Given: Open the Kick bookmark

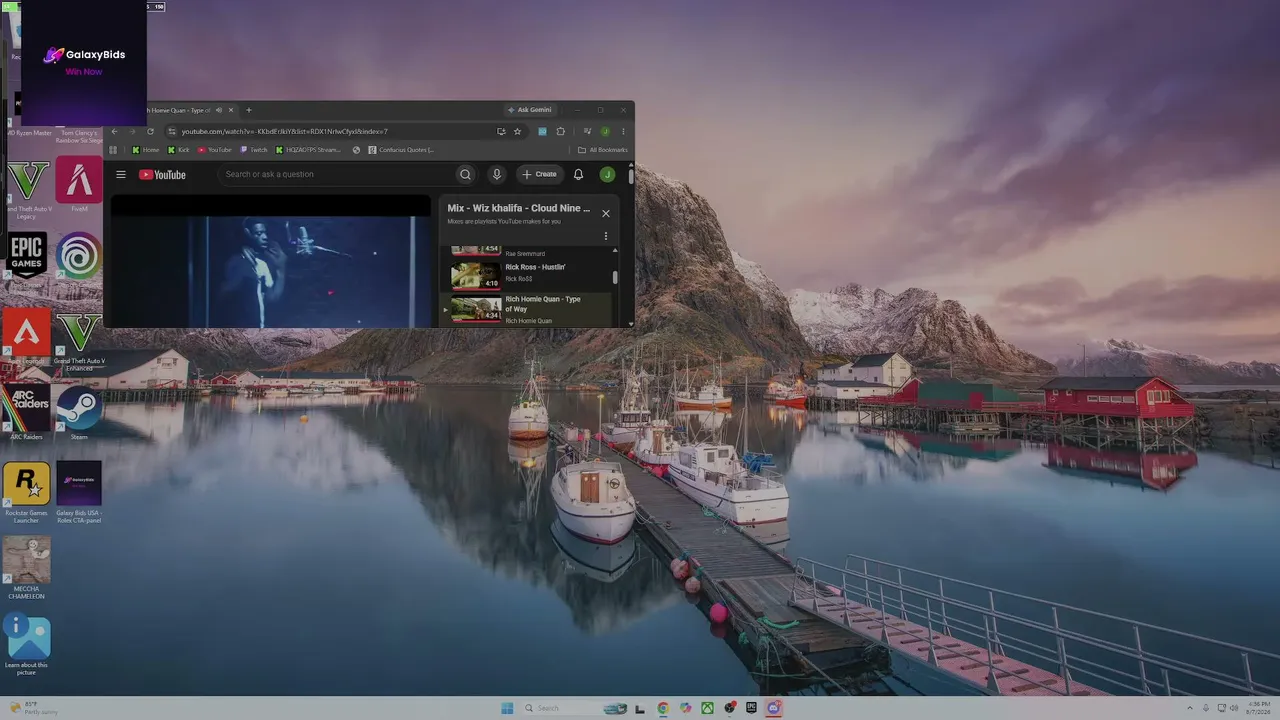Looking at the screenshot, I should point(179,150).
